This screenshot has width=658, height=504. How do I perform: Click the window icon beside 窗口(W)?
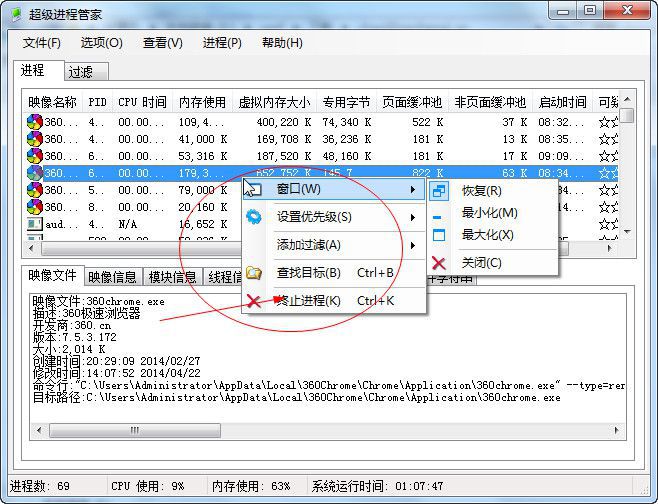tap(253, 189)
